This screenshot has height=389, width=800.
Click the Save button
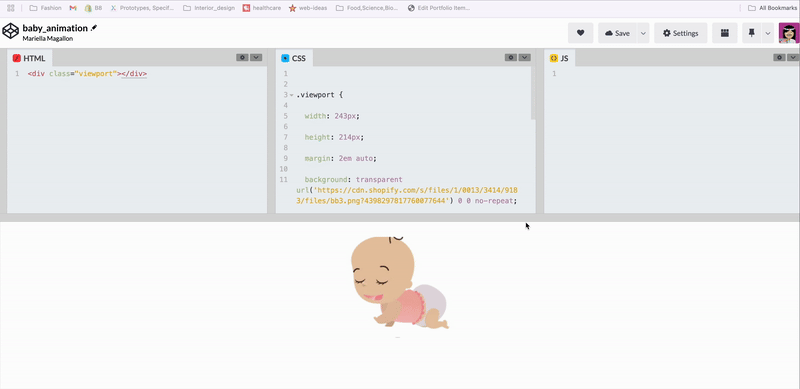[x=617, y=33]
